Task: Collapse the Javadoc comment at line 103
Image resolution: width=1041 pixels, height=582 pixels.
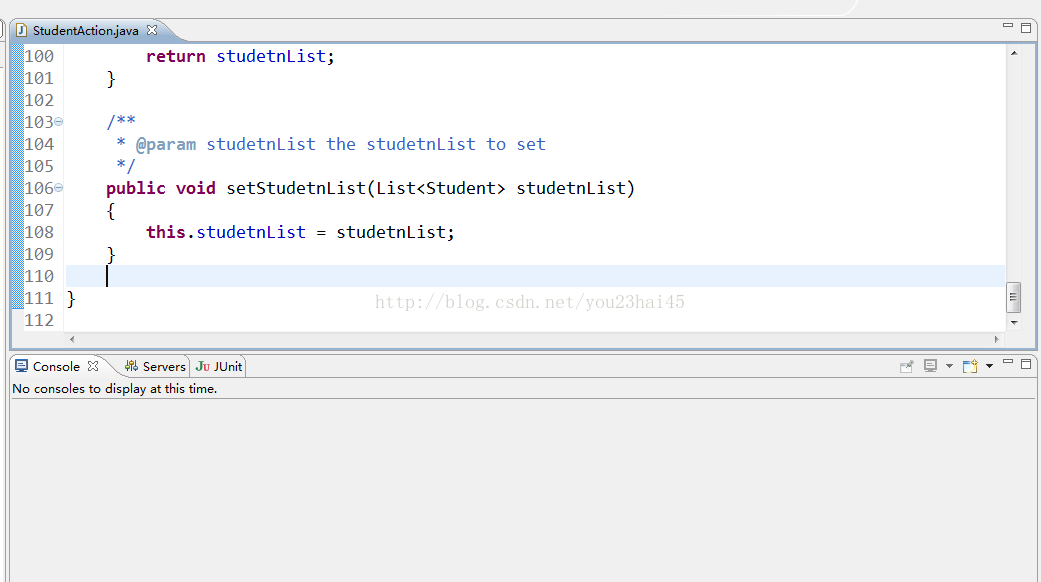Action: [58, 122]
